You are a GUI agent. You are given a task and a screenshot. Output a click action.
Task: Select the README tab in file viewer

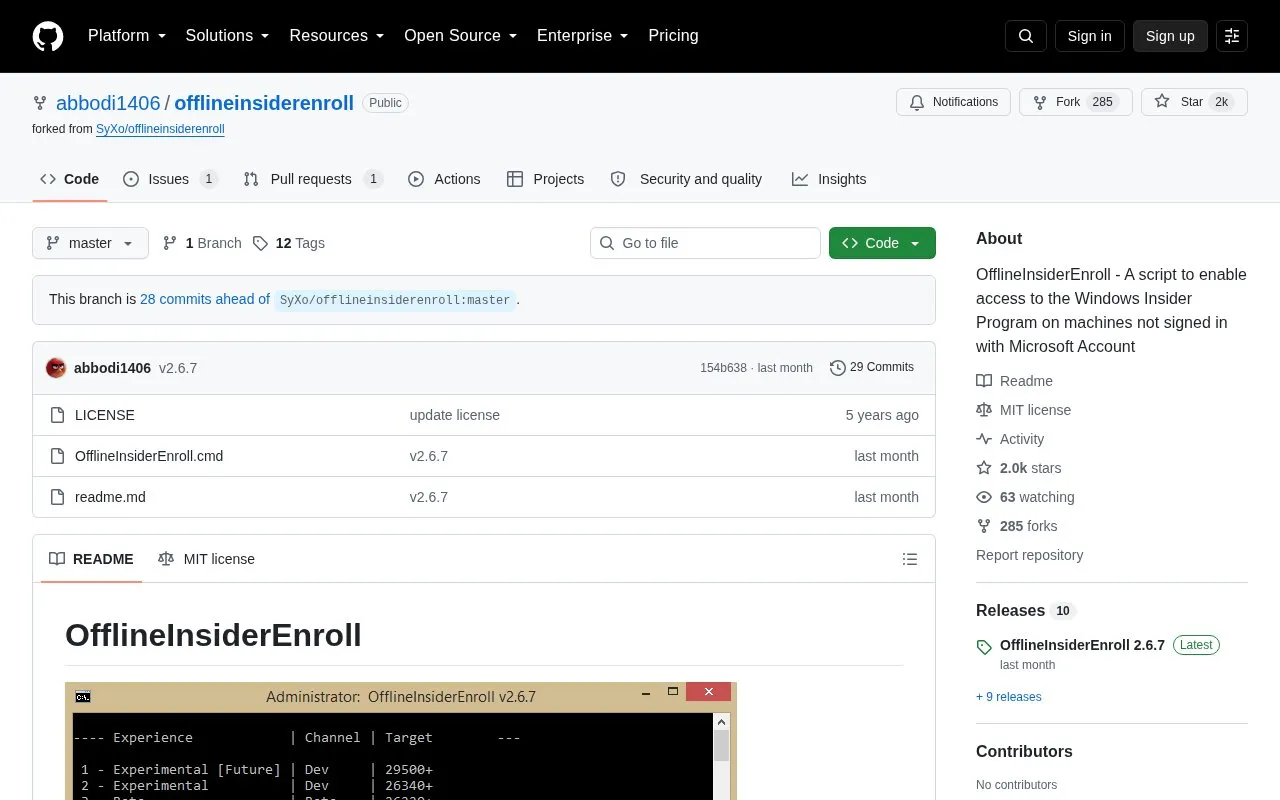[x=91, y=559]
